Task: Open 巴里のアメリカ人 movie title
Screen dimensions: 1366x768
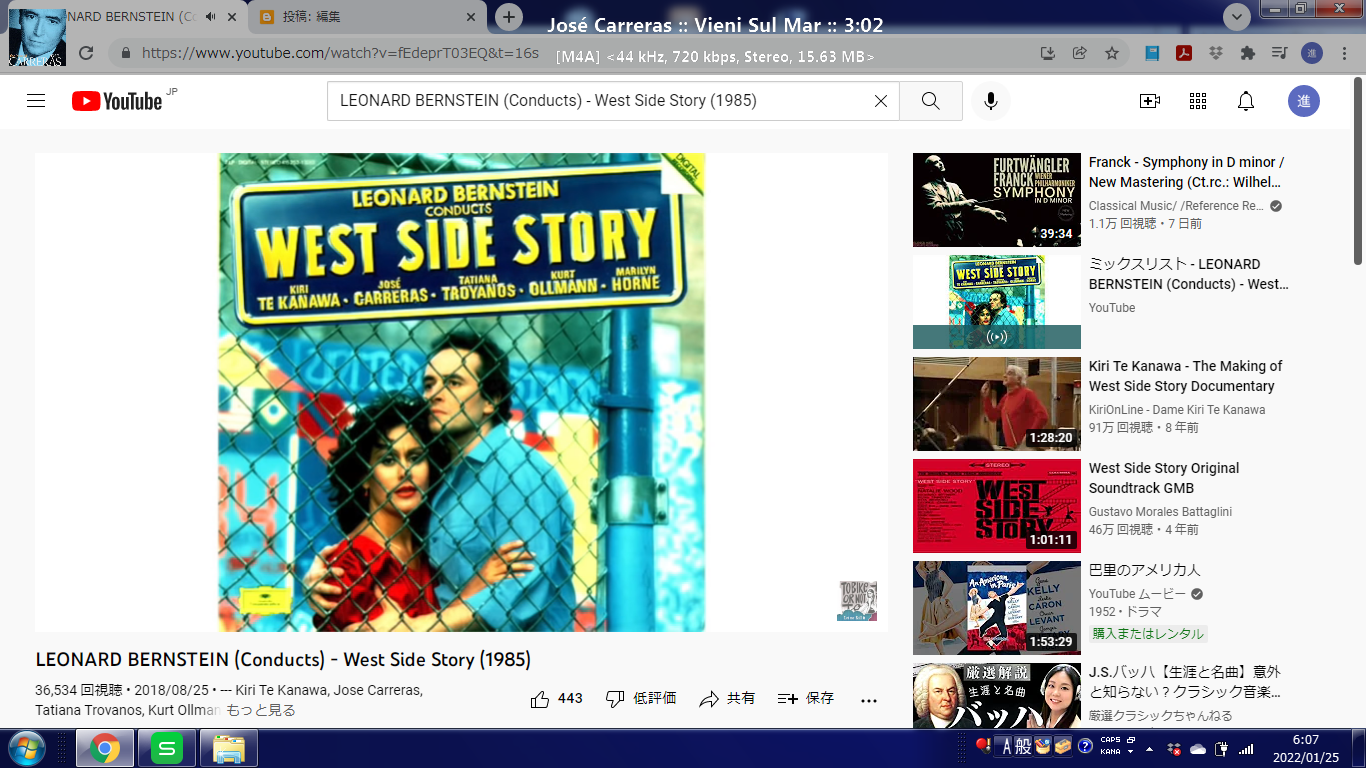Action: [x=1145, y=570]
